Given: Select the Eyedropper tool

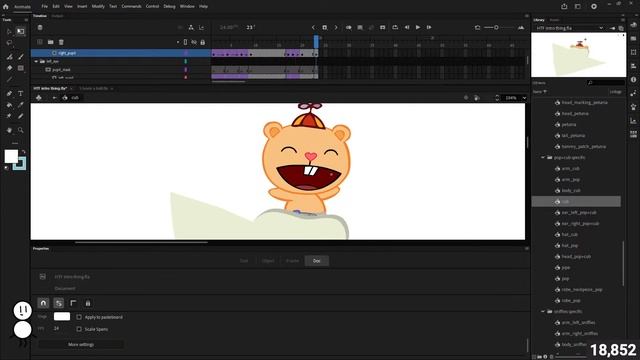Looking at the screenshot, I should (x=20, y=105).
